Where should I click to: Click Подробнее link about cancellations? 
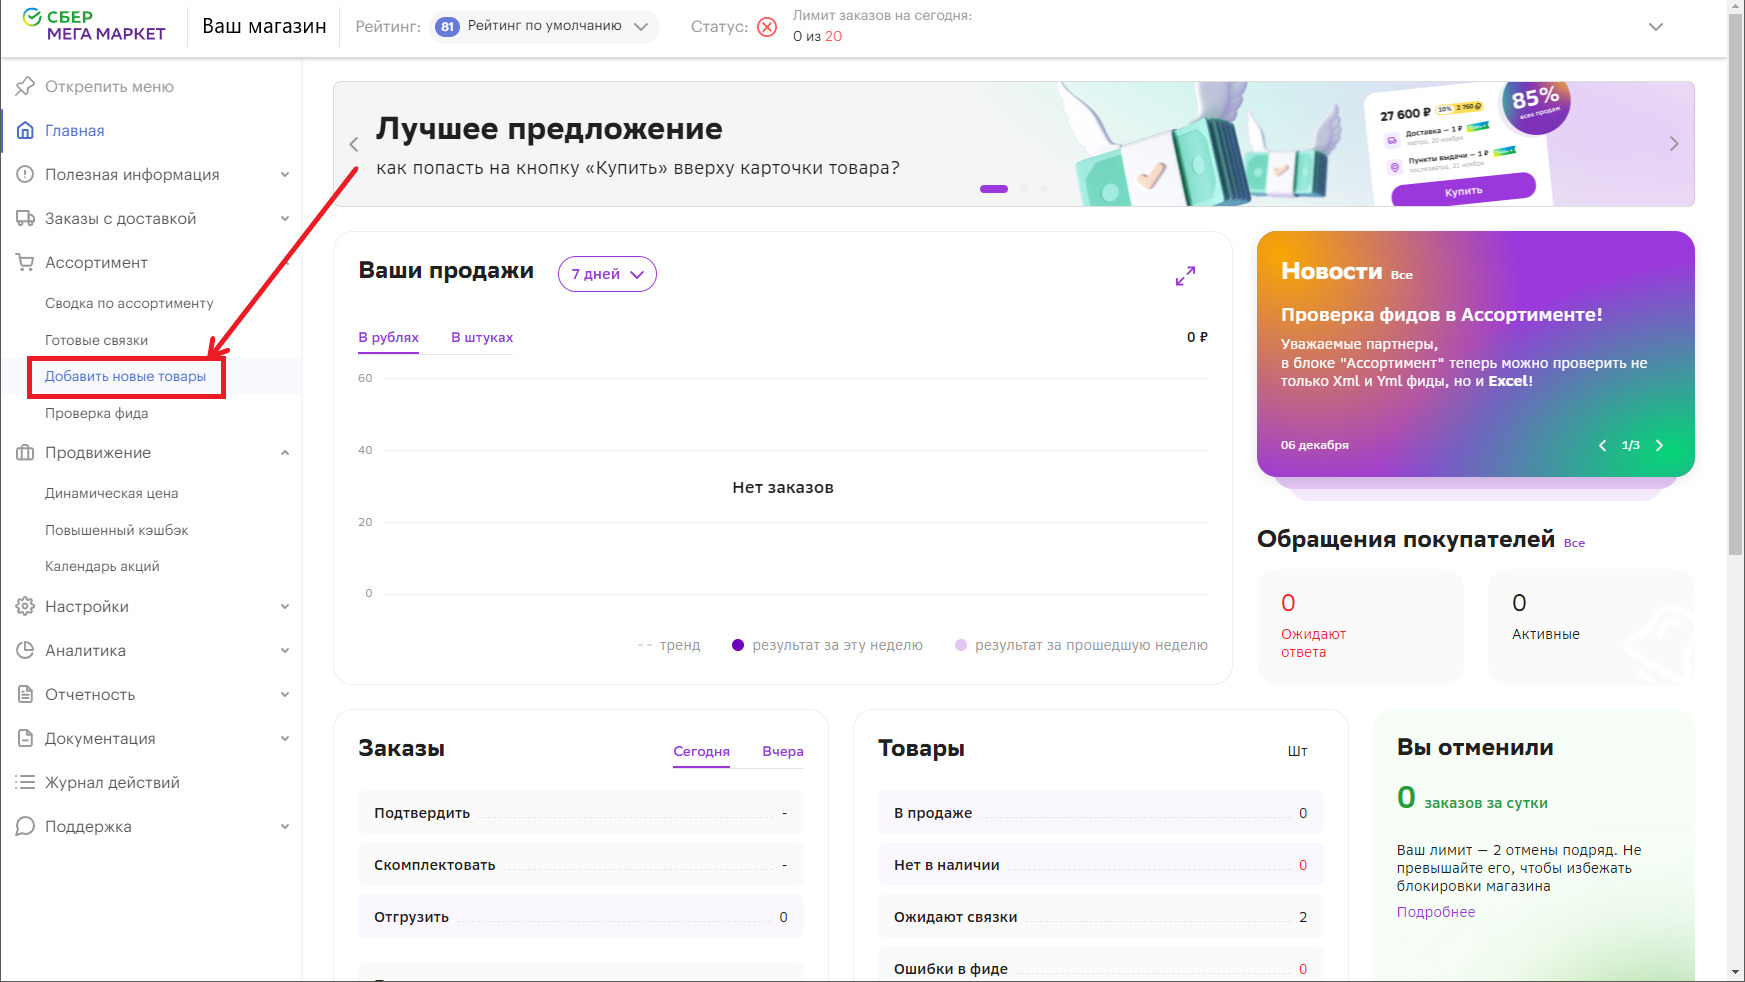click(1436, 912)
